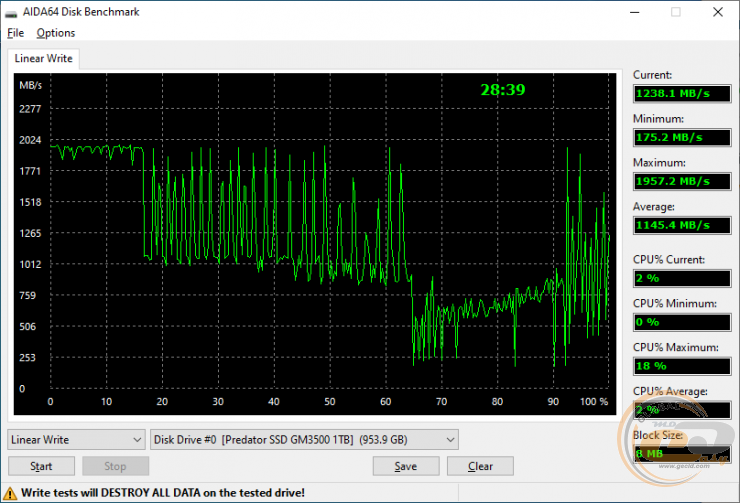The width and height of the screenshot is (740, 503).
Task: Click the warning triangle icon in status bar
Action: click(10, 494)
